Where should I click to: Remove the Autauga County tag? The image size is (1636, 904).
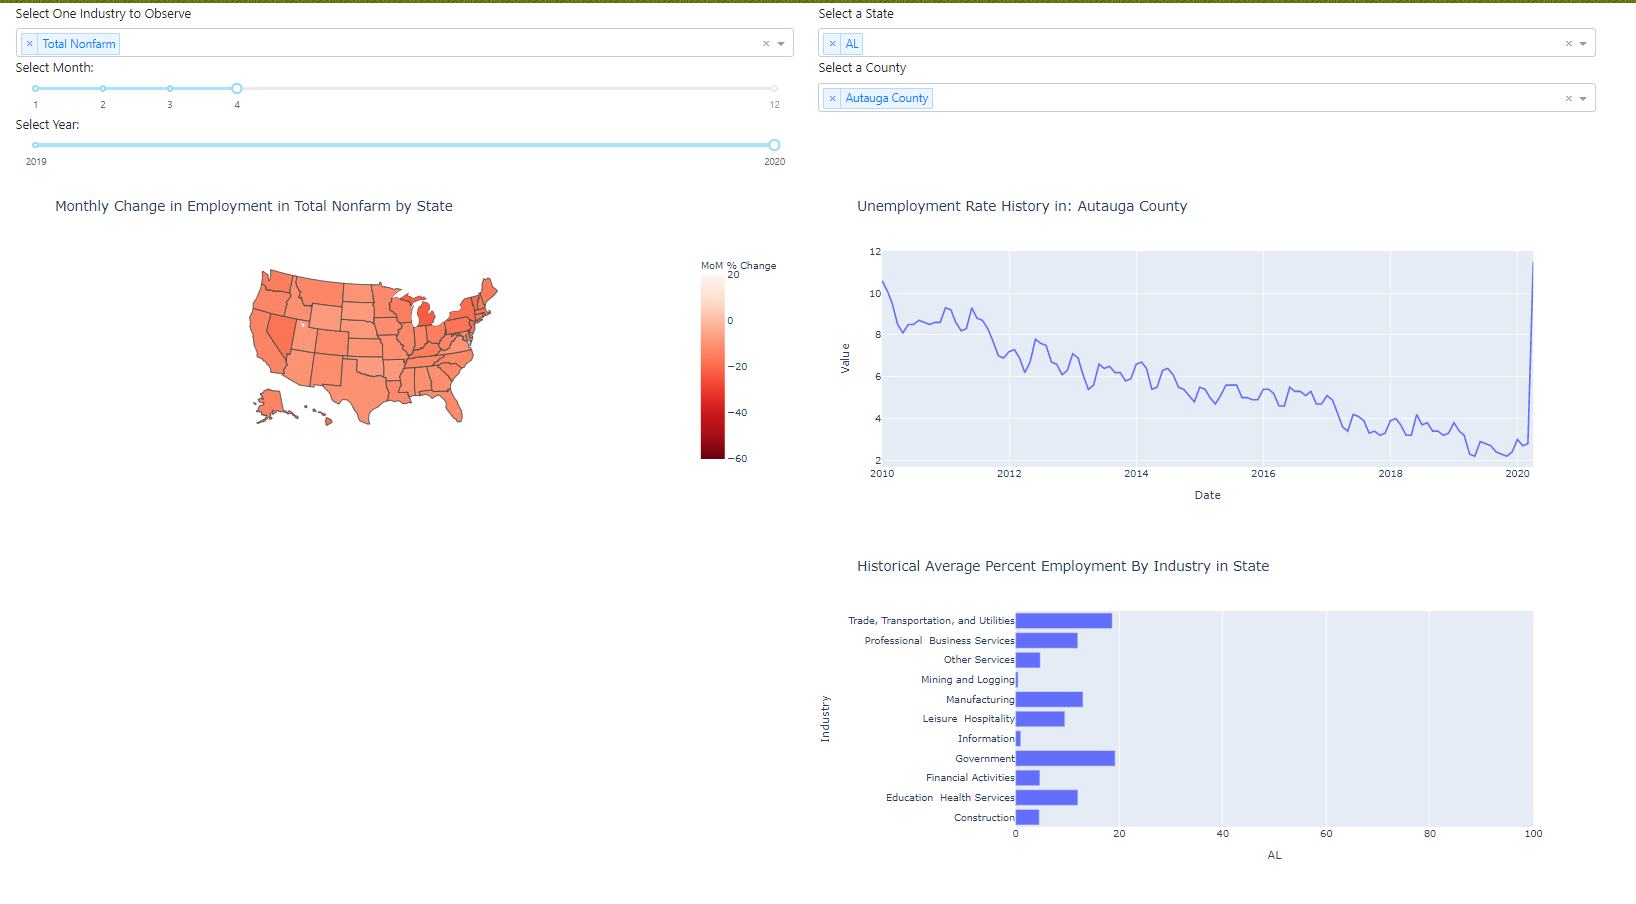pyautogui.click(x=832, y=98)
